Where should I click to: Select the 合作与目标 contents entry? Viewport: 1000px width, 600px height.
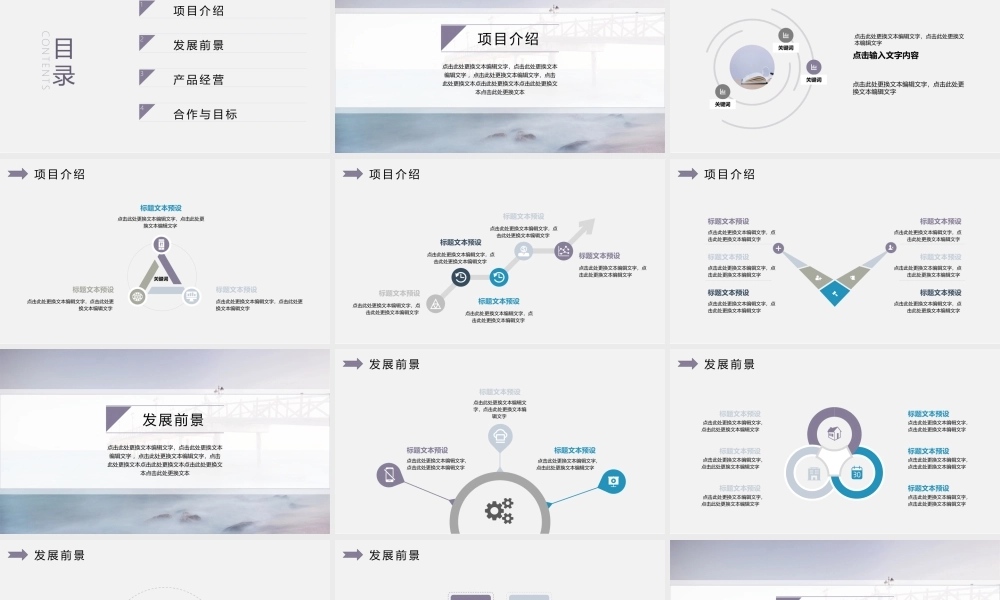pos(205,114)
